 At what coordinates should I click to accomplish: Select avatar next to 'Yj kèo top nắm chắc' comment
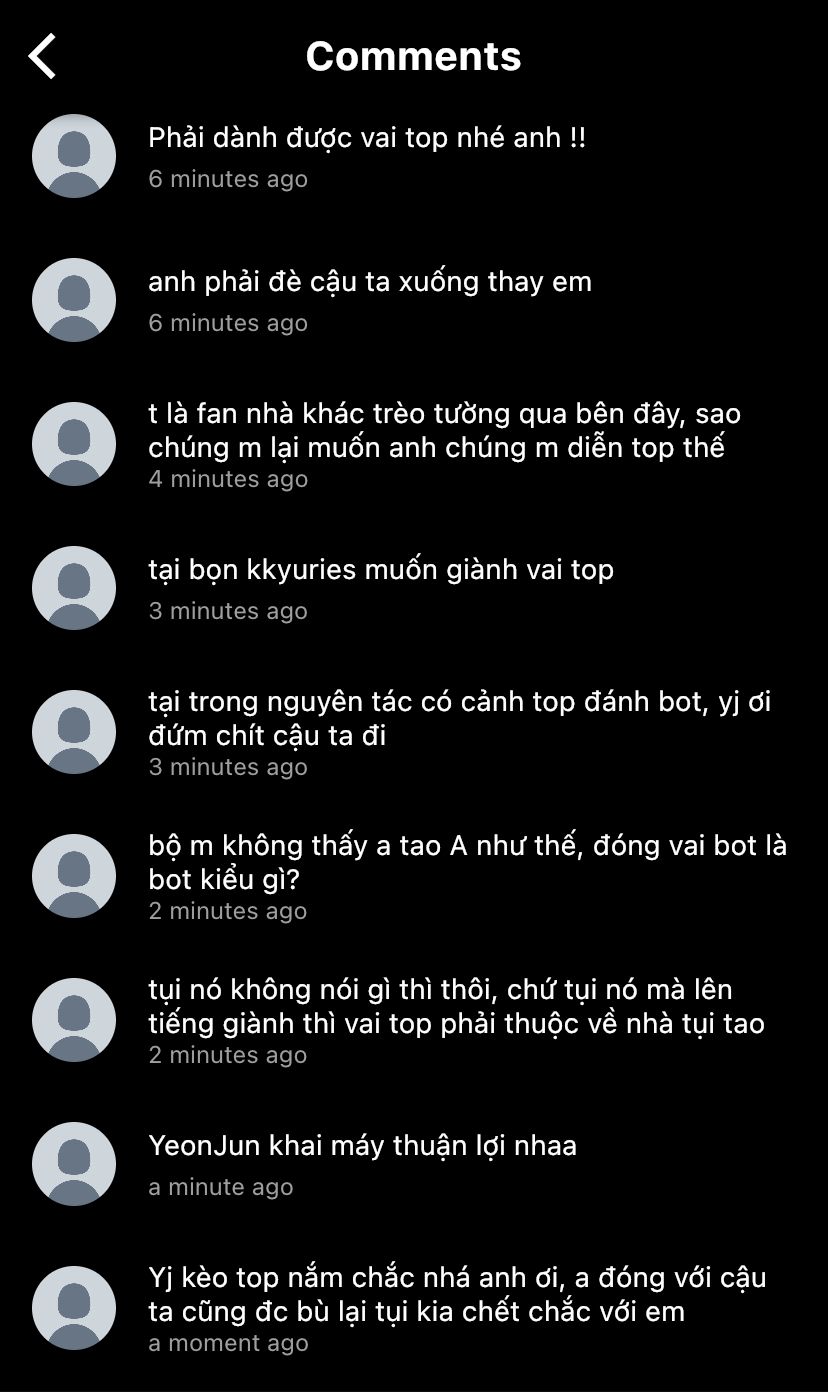point(74,1308)
